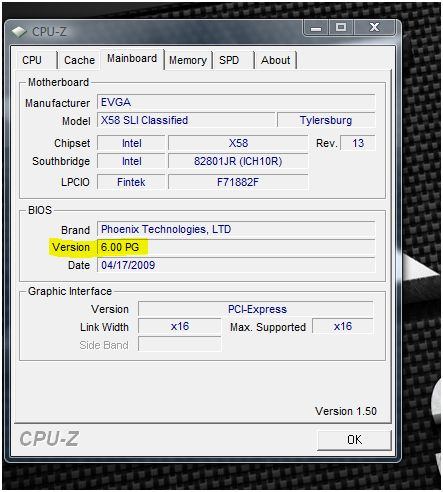The width and height of the screenshot is (443, 492).
Task: Click the F71882F value
Action: click(x=238, y=182)
